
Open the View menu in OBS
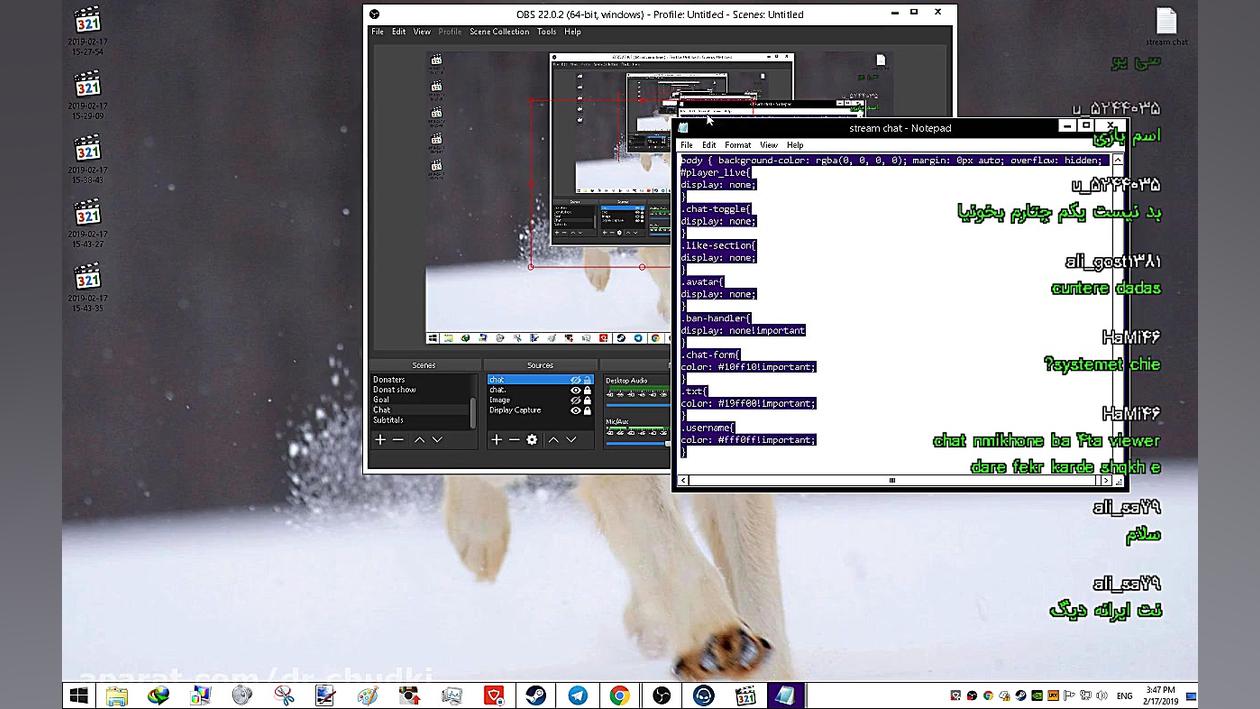(x=422, y=32)
